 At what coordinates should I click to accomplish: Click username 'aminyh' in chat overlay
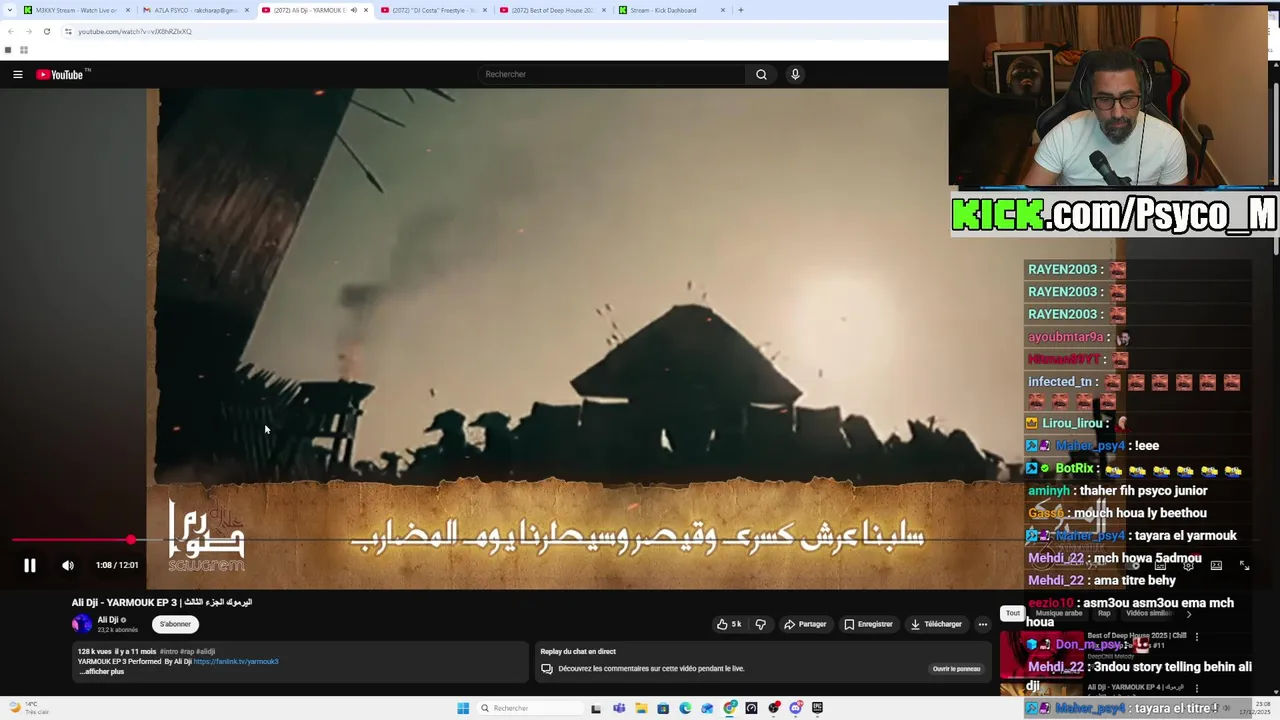tap(1049, 491)
